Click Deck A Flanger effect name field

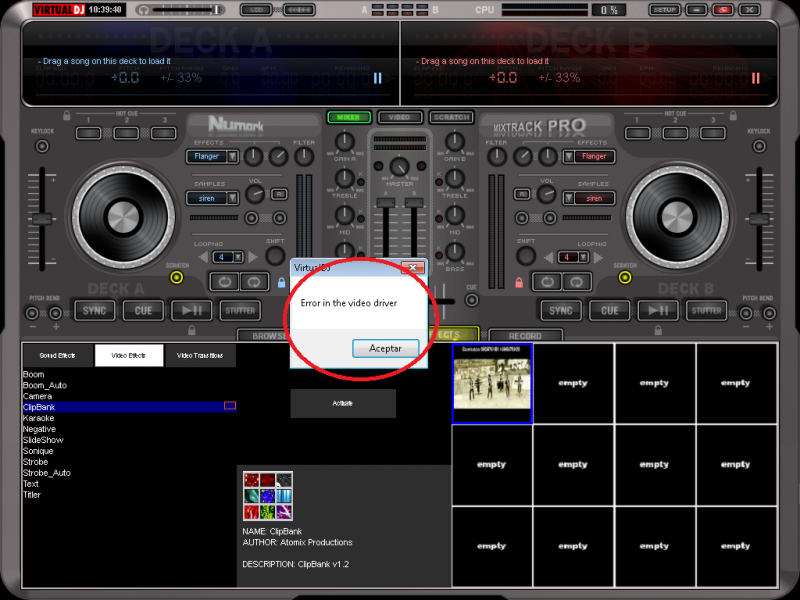pyautogui.click(x=206, y=157)
